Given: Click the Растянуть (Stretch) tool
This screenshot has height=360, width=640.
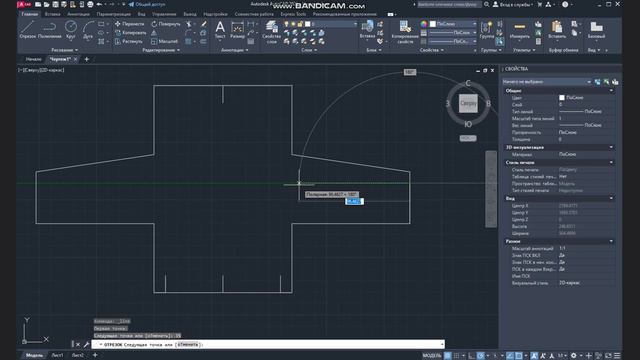Looking at the screenshot, I should pos(129,41).
